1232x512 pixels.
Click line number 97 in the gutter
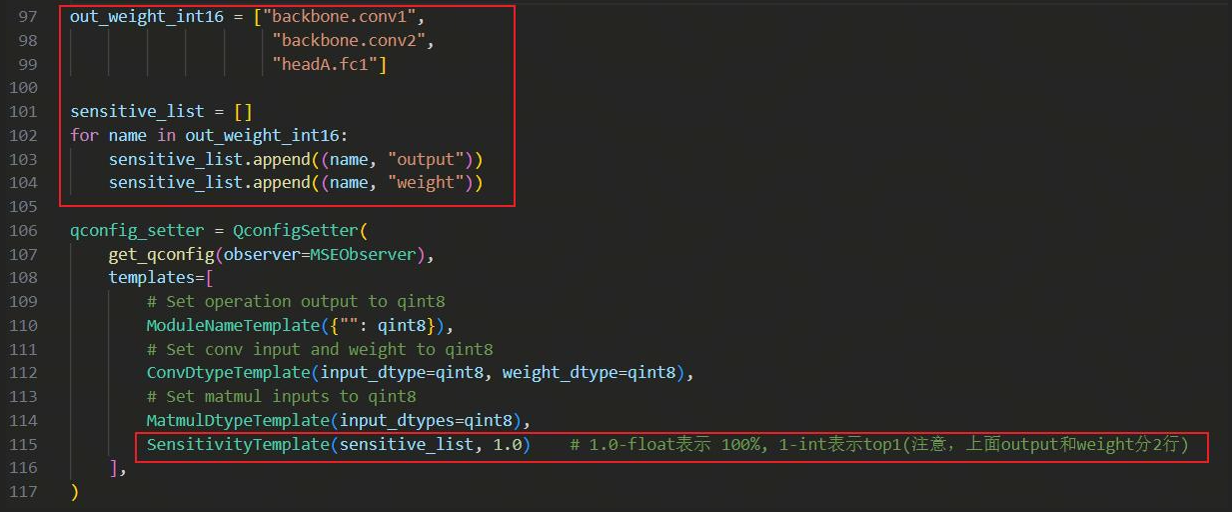(26, 17)
